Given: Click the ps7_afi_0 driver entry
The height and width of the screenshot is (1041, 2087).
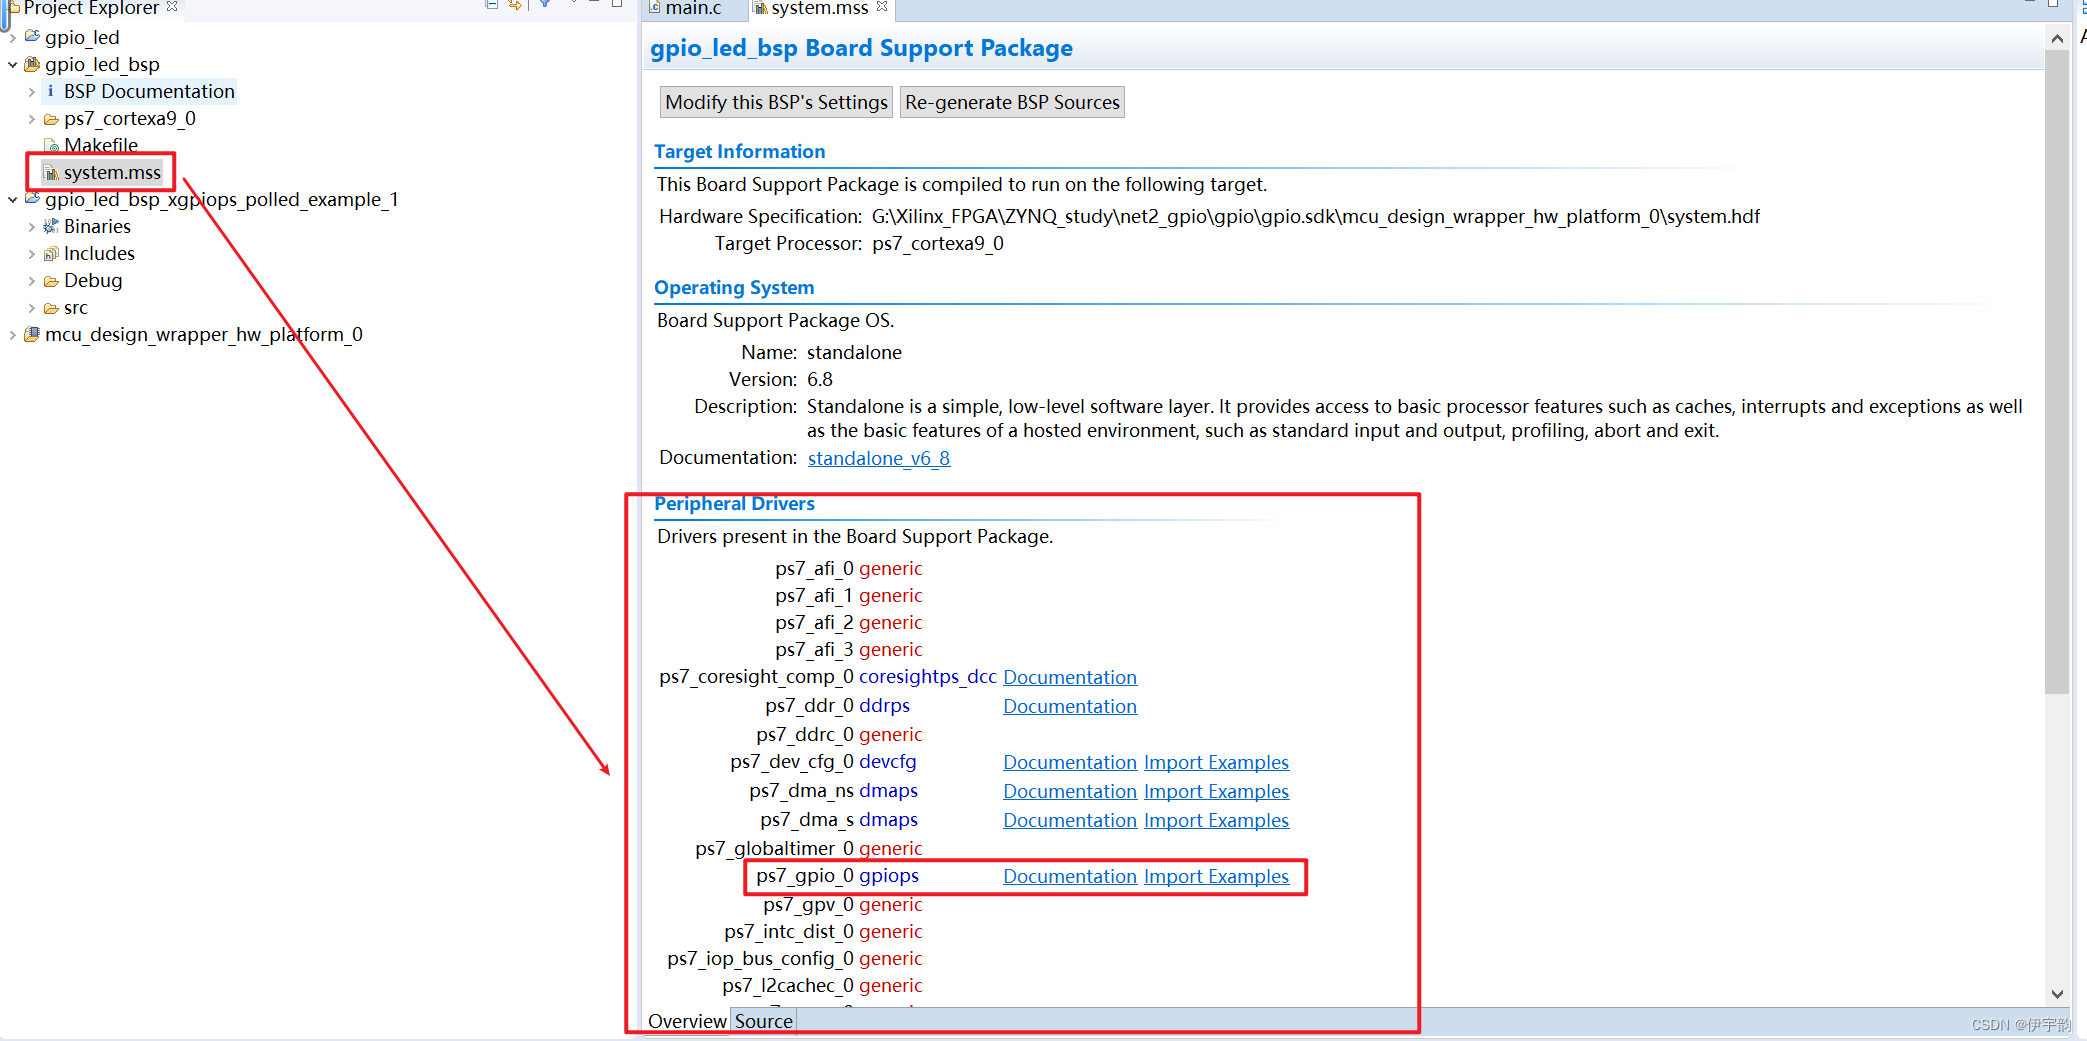Looking at the screenshot, I should click(849, 568).
